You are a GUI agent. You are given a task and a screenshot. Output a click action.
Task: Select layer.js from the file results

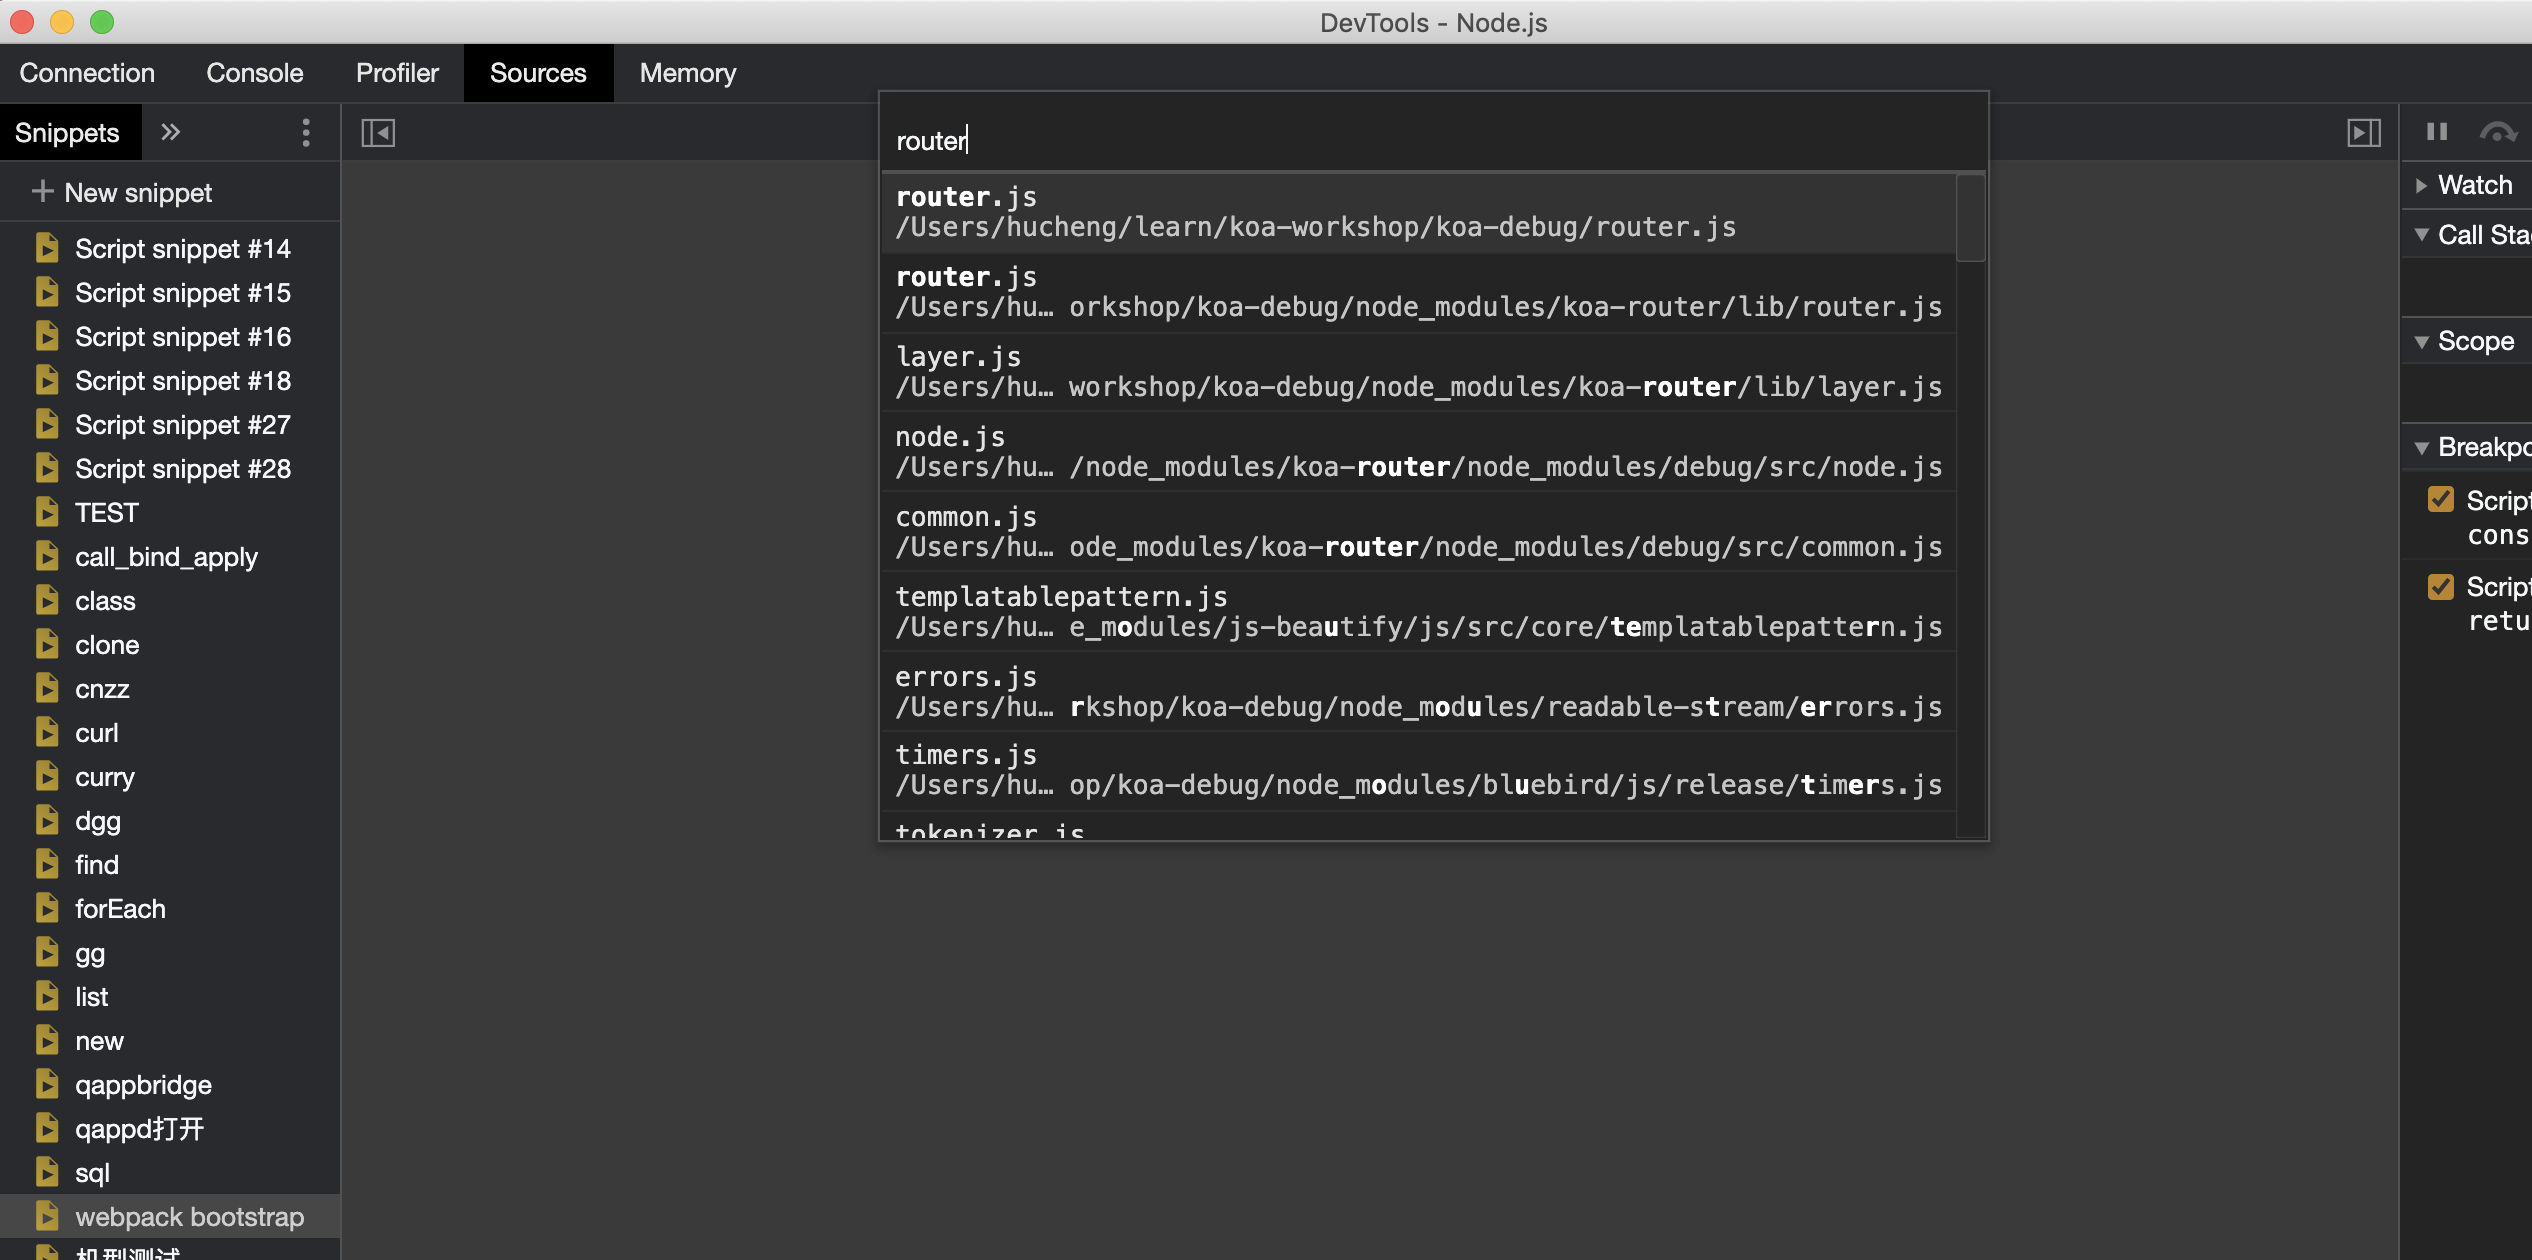pyautogui.click(x=1416, y=372)
